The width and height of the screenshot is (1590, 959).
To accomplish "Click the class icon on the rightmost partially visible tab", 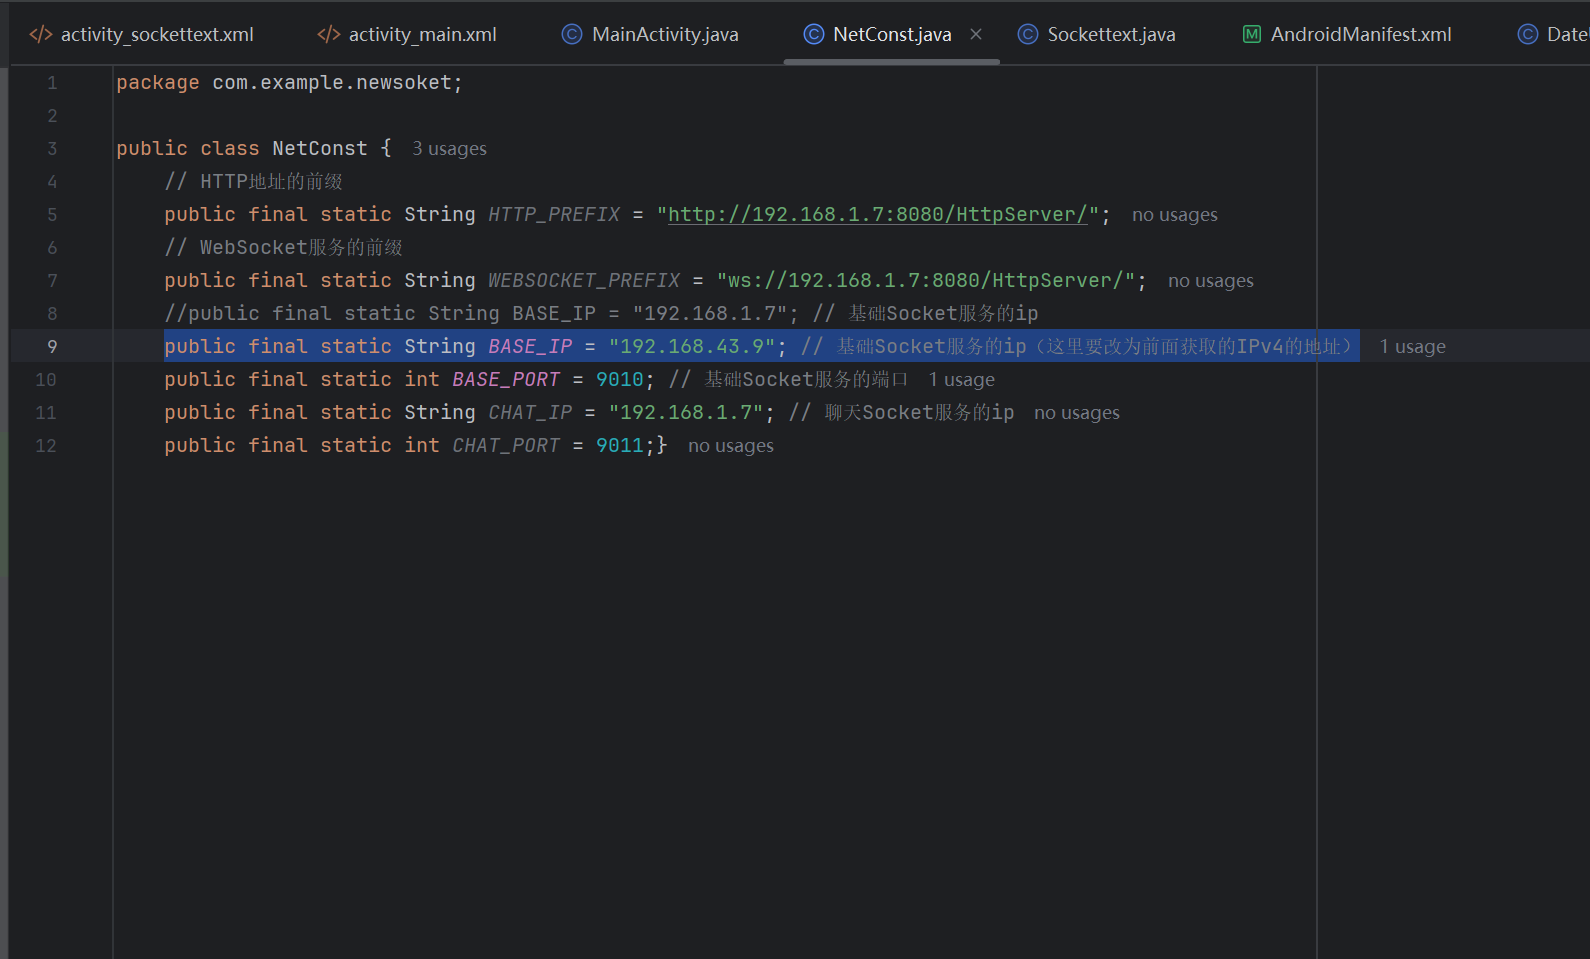I will 1527,35.
